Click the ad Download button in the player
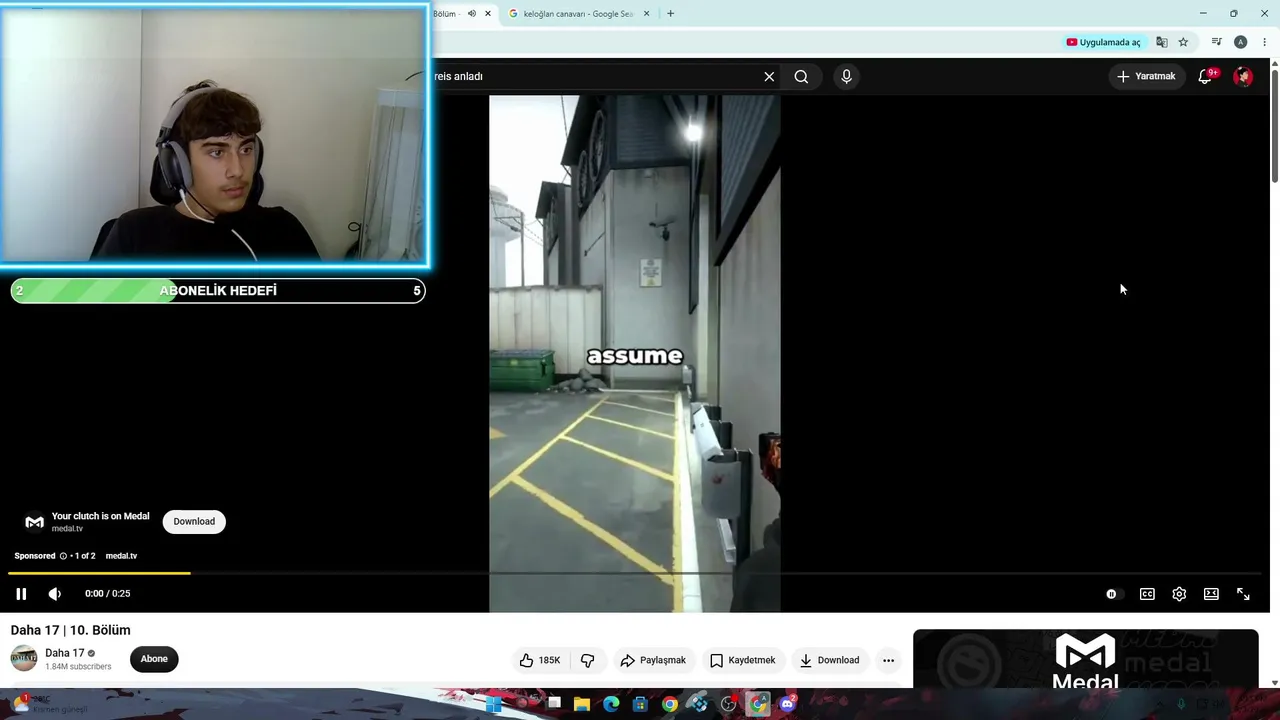1280x720 pixels. tap(194, 521)
